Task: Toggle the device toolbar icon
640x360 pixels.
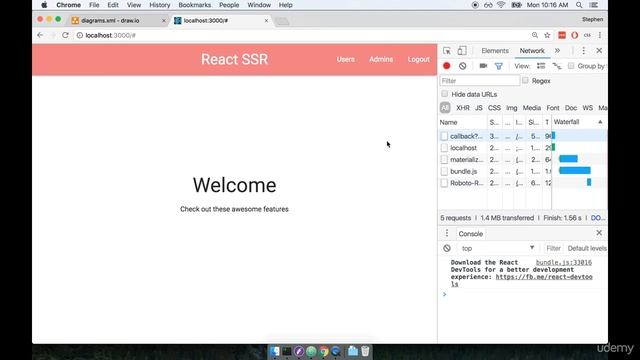Action: tap(462, 51)
